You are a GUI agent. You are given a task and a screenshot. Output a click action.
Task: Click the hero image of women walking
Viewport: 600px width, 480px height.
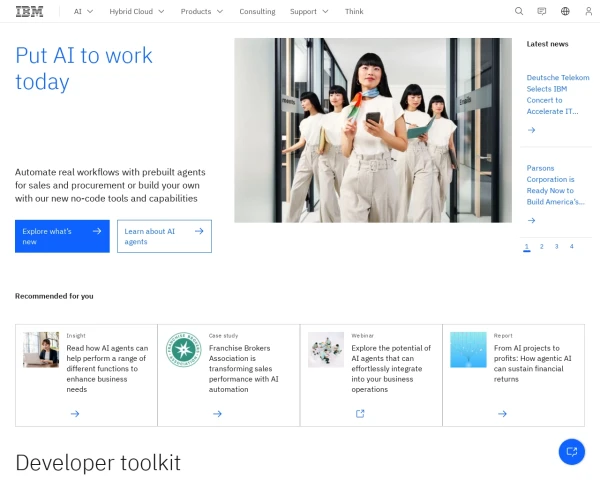pyautogui.click(x=373, y=130)
